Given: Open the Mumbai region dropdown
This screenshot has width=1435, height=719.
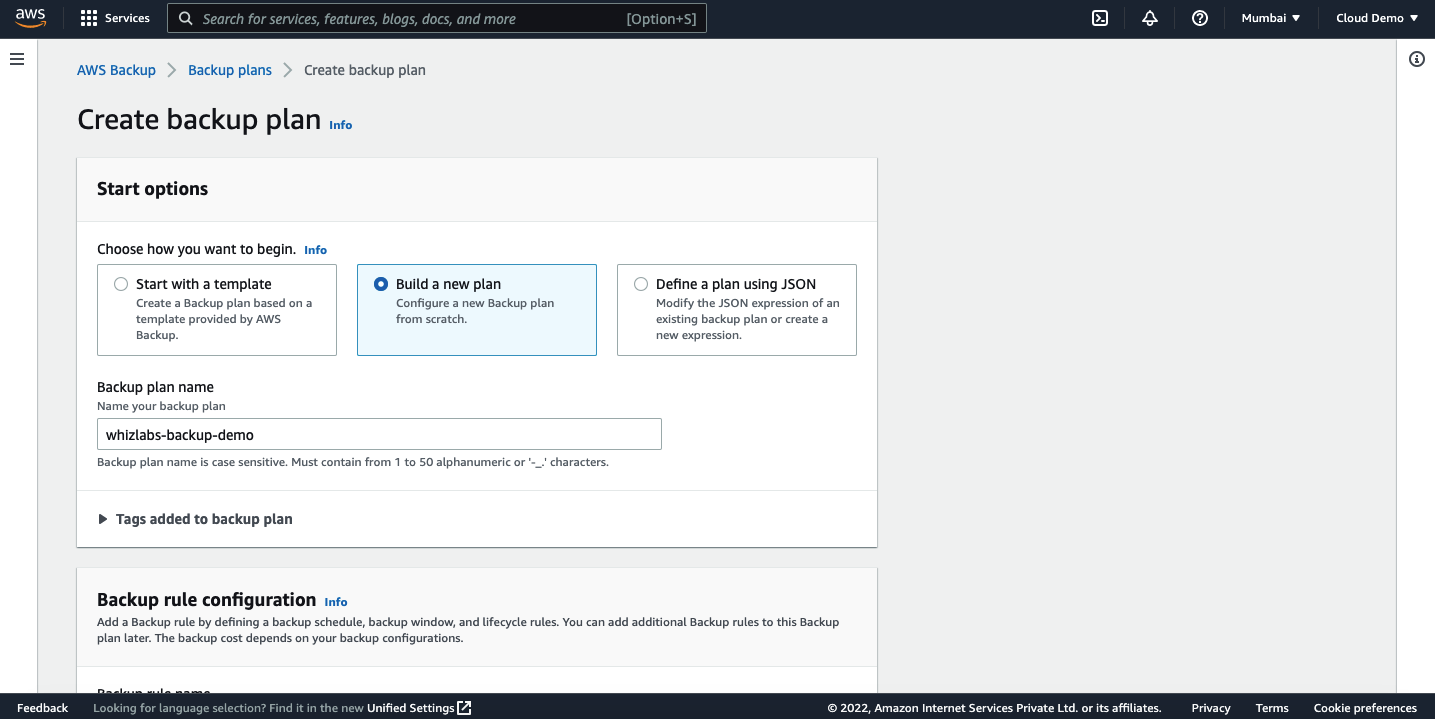Looking at the screenshot, I should [1271, 18].
